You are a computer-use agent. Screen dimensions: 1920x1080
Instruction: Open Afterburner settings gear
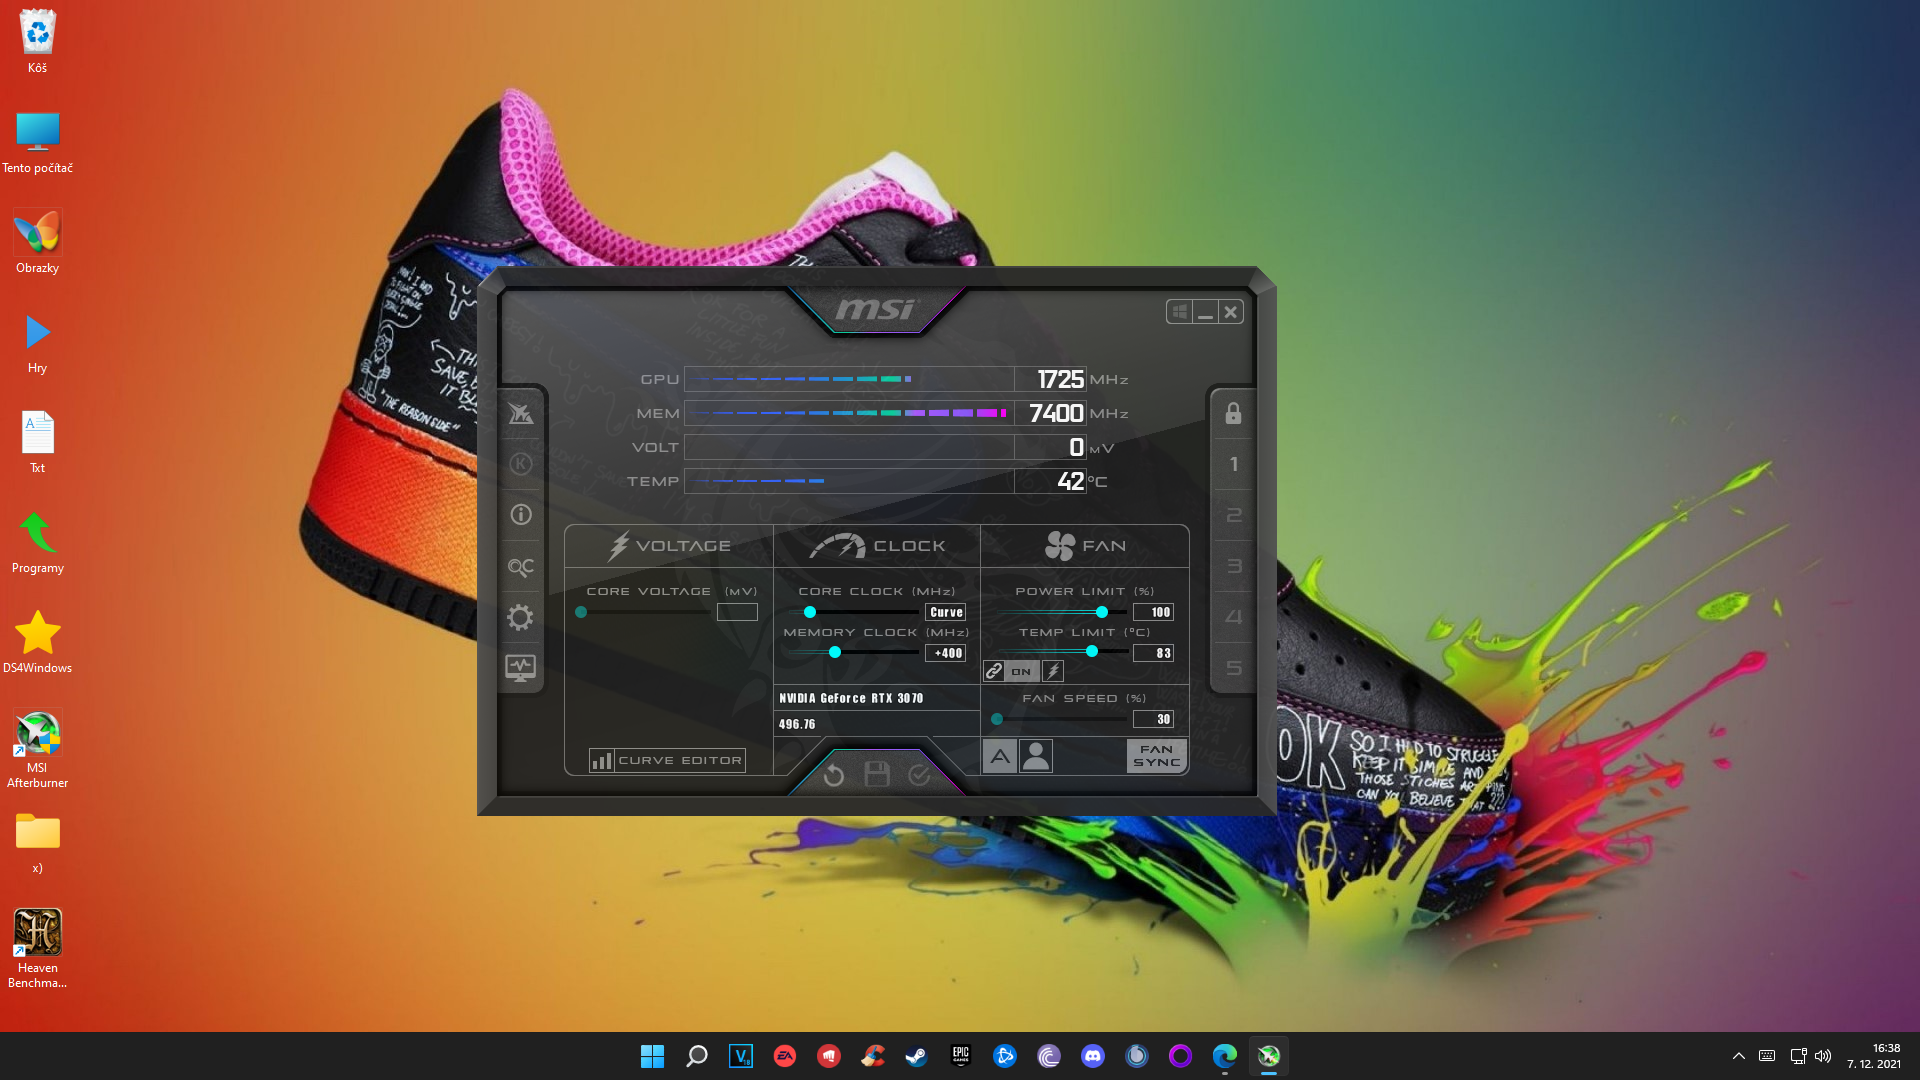pos(520,617)
